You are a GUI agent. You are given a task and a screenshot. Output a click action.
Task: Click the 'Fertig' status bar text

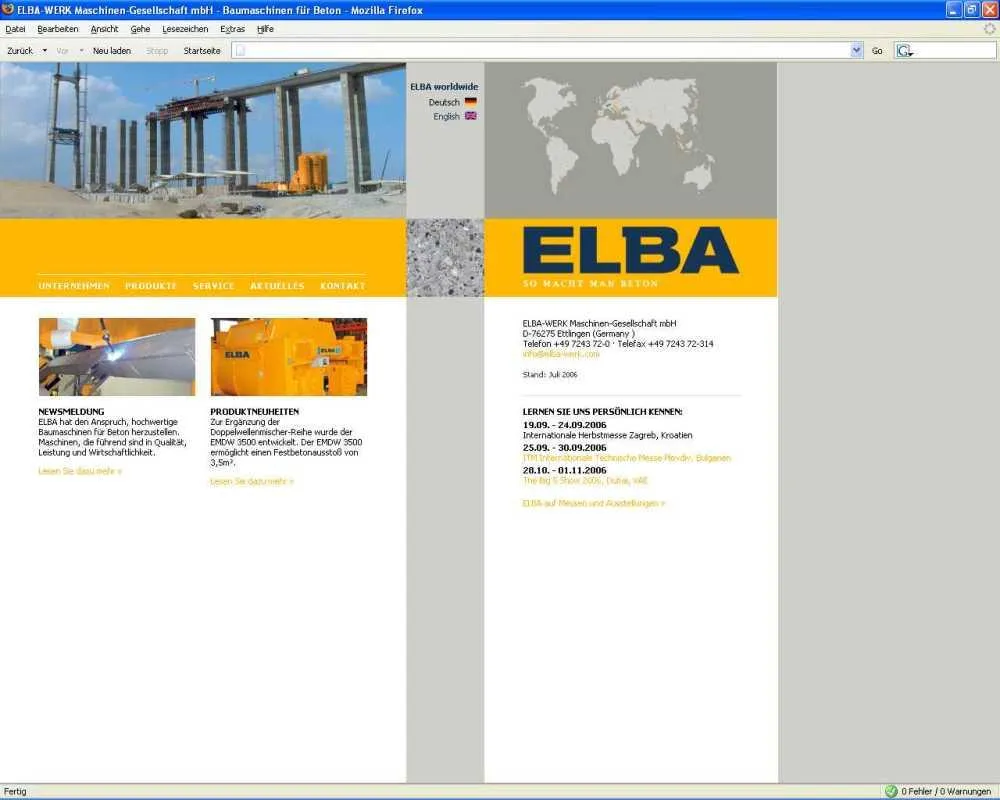[15, 791]
